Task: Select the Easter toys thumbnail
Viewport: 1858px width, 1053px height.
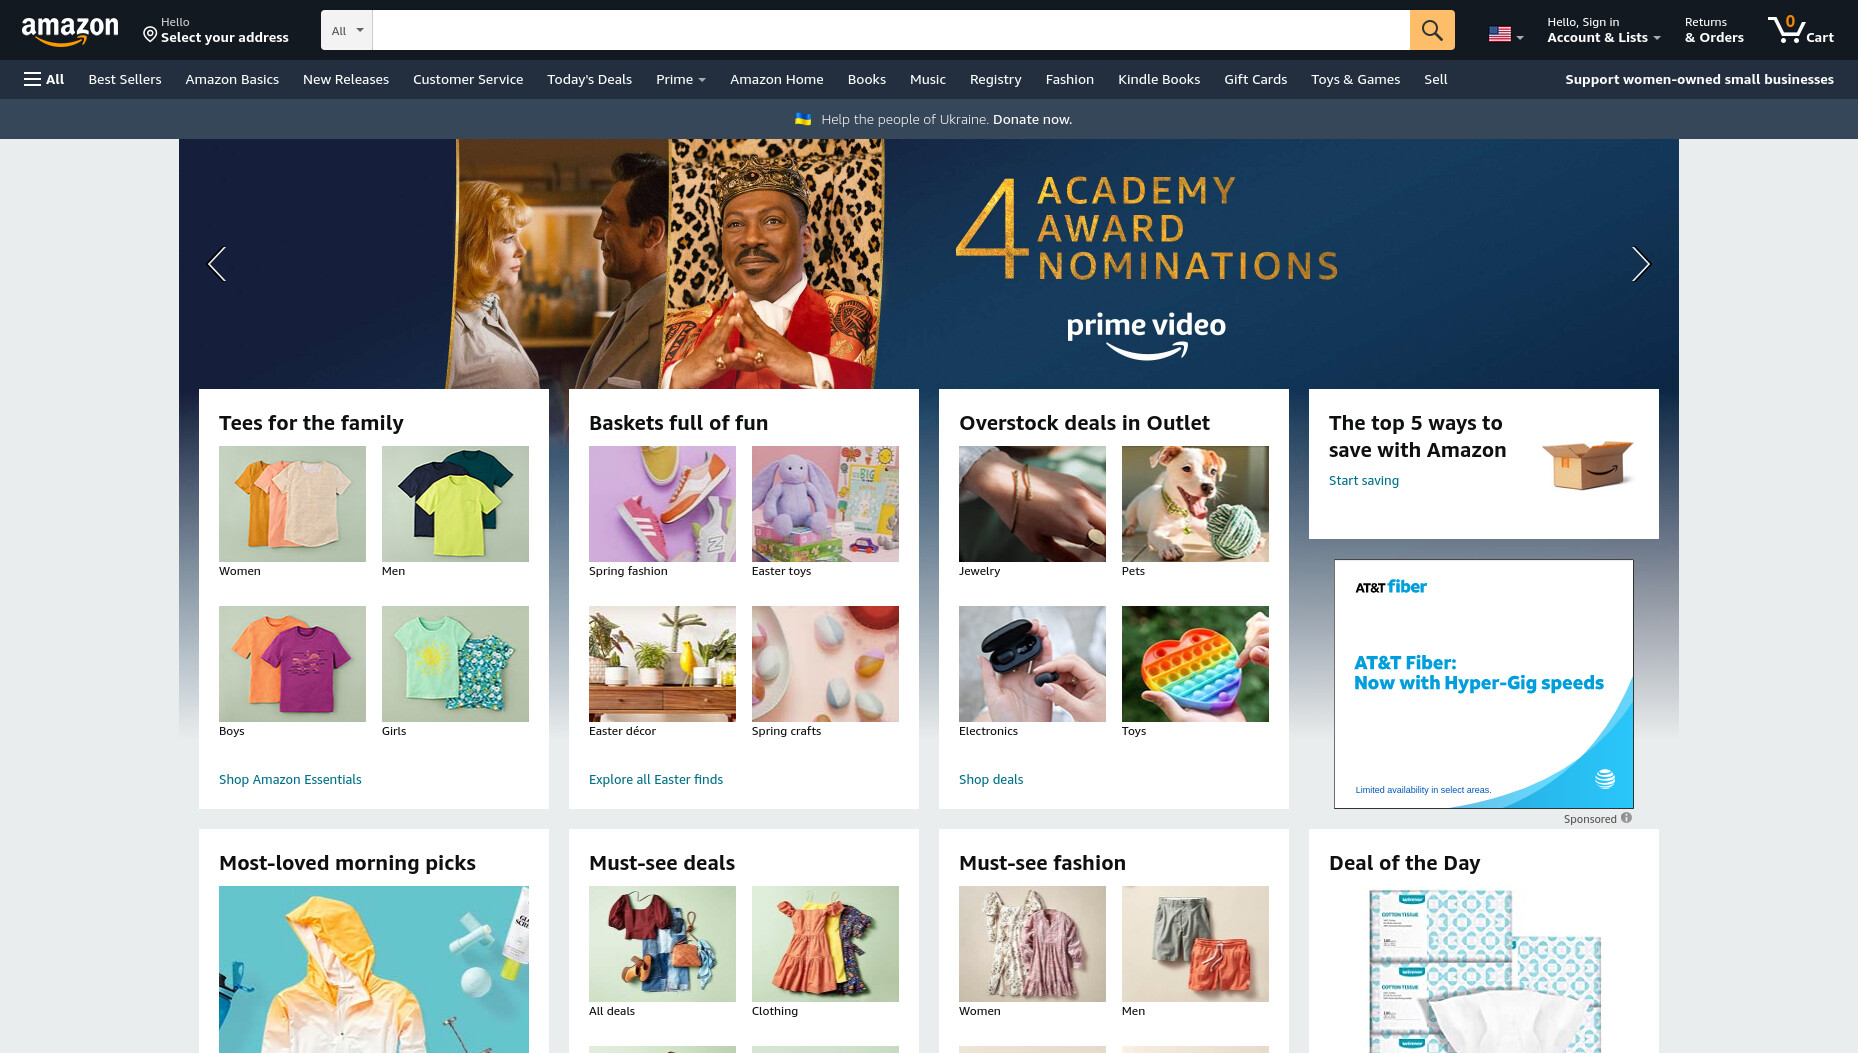Action: (825, 504)
